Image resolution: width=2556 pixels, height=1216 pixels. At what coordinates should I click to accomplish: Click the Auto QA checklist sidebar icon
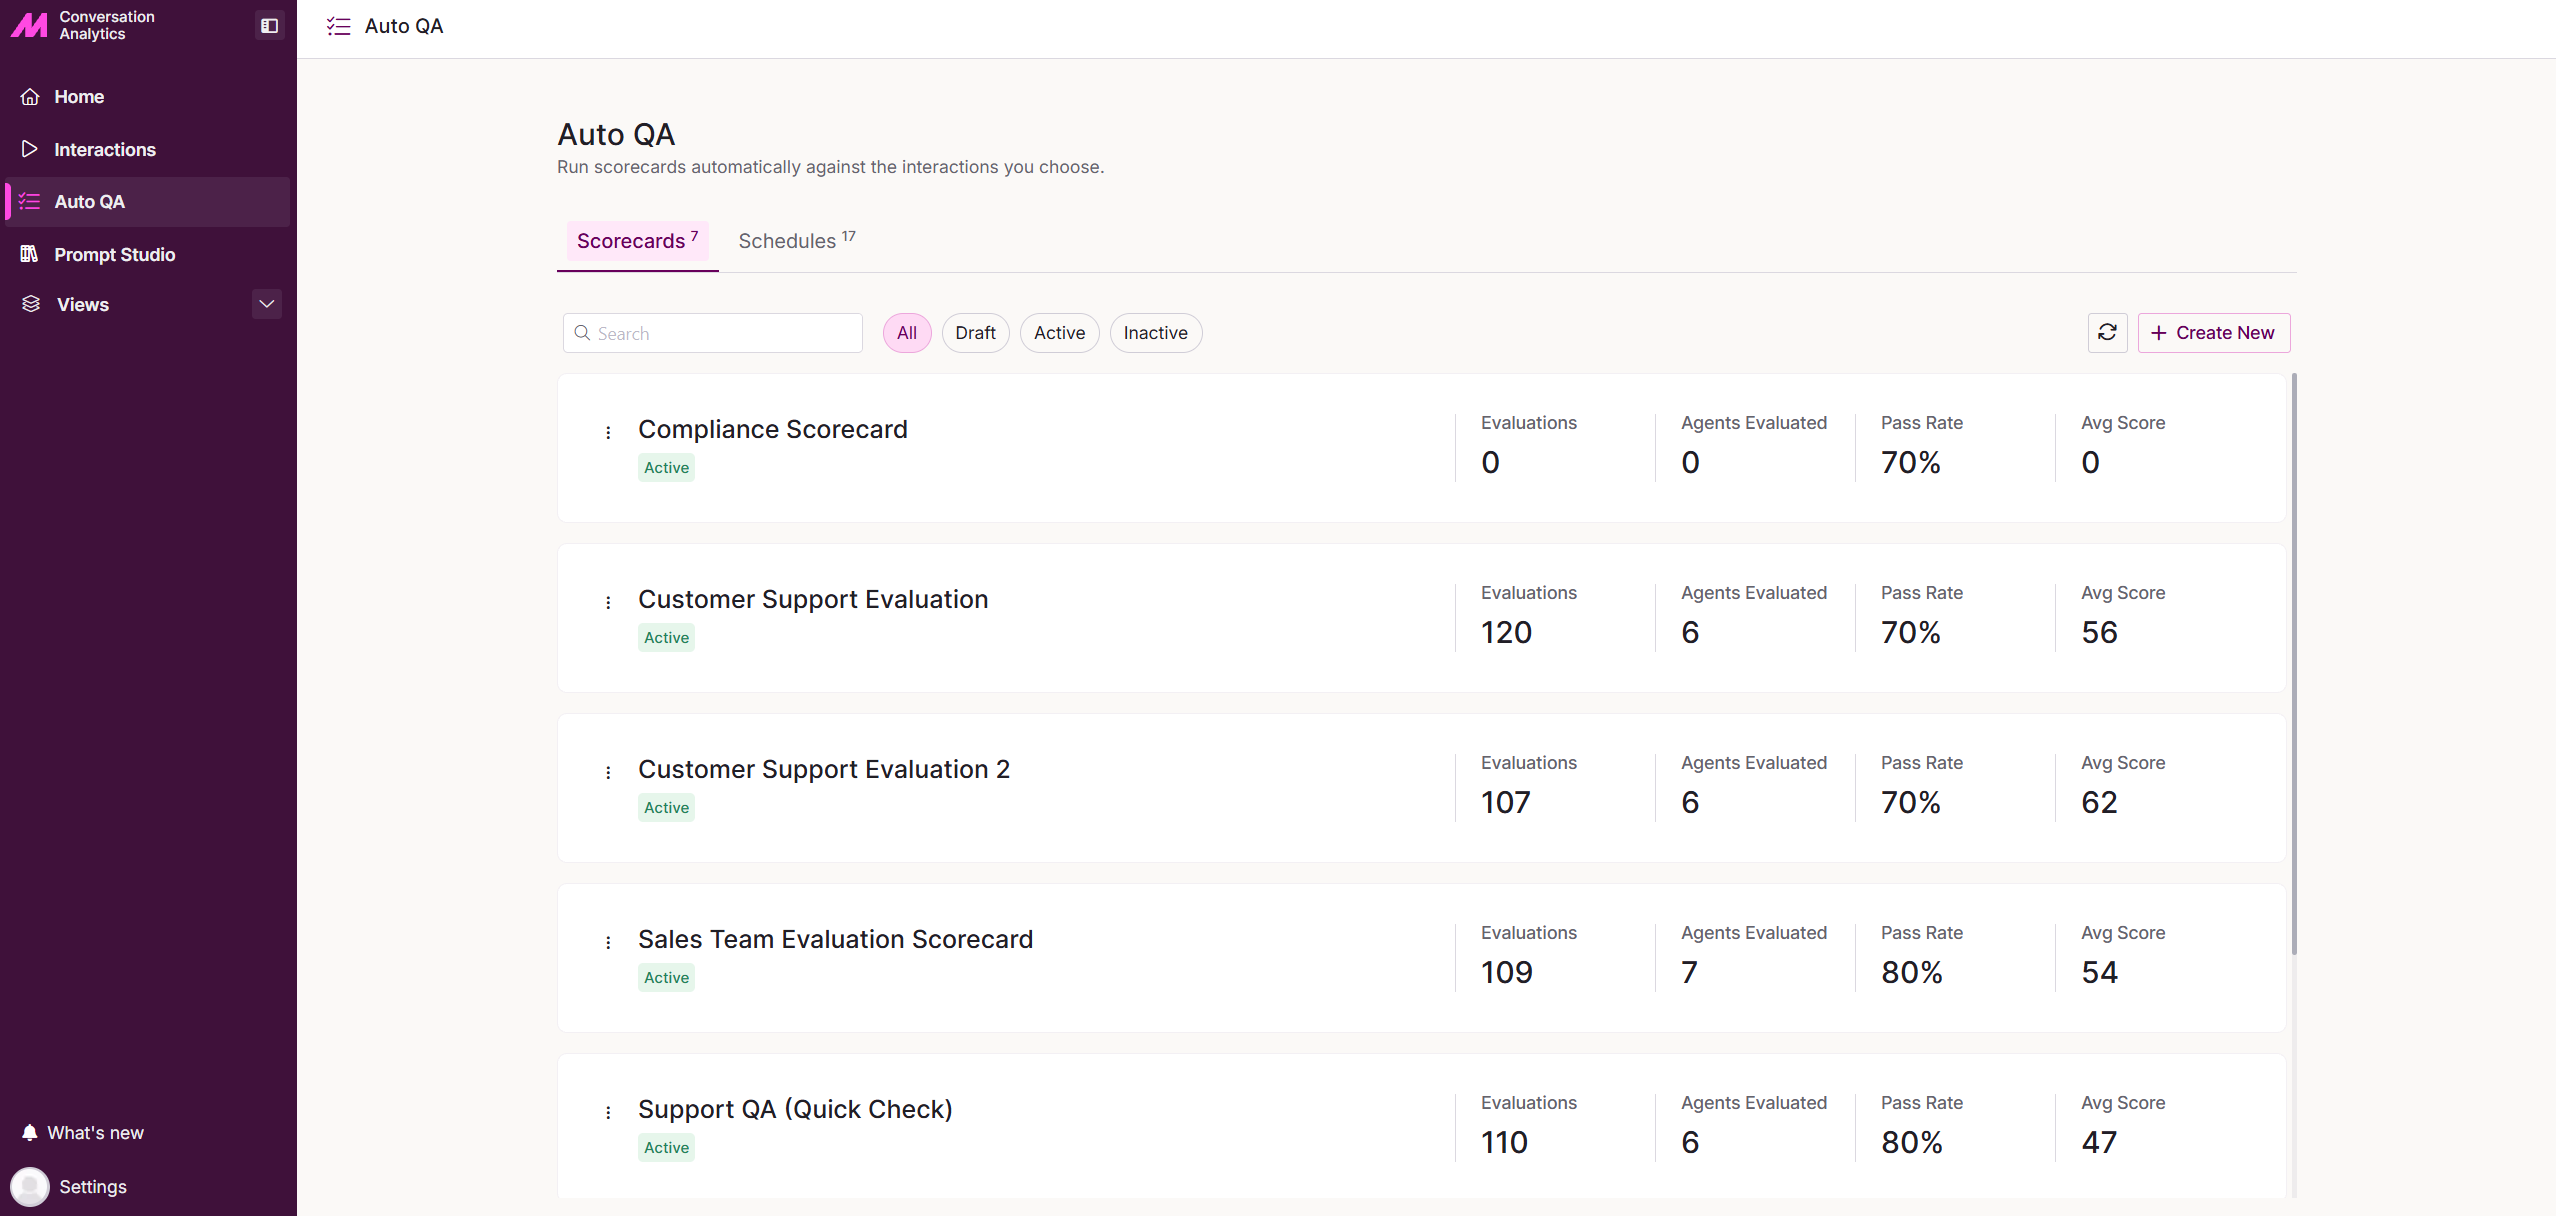pos(30,202)
